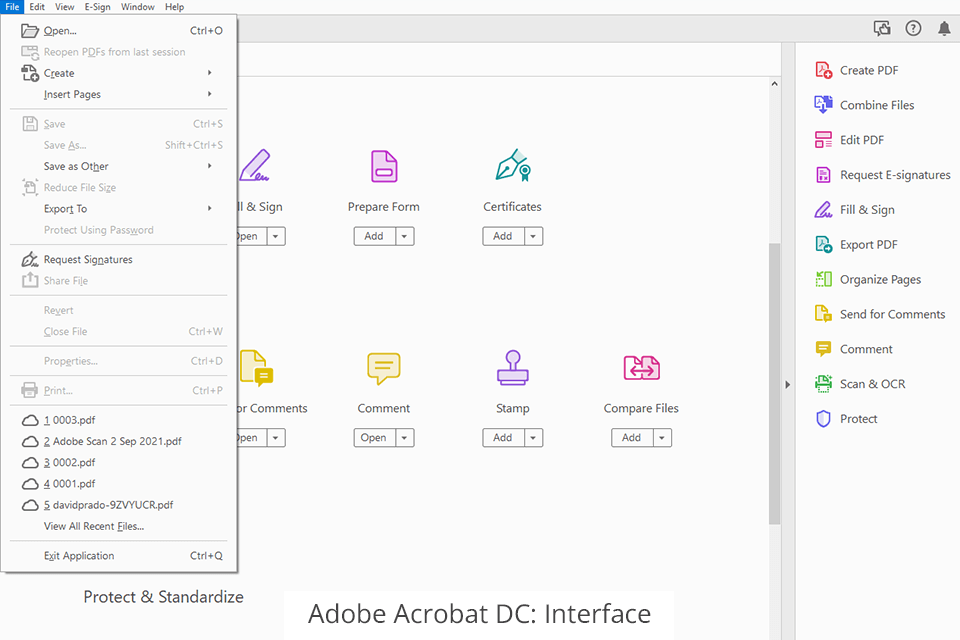Open the Edit PDF tool icon

(x=823, y=140)
